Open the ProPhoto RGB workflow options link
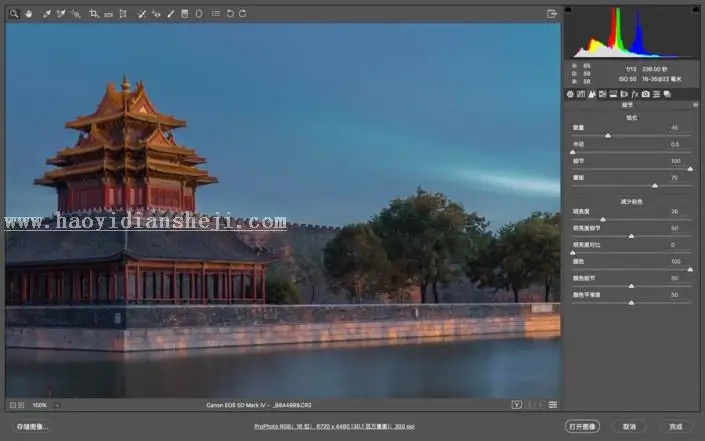705x441 pixels. pyautogui.click(x=335, y=426)
